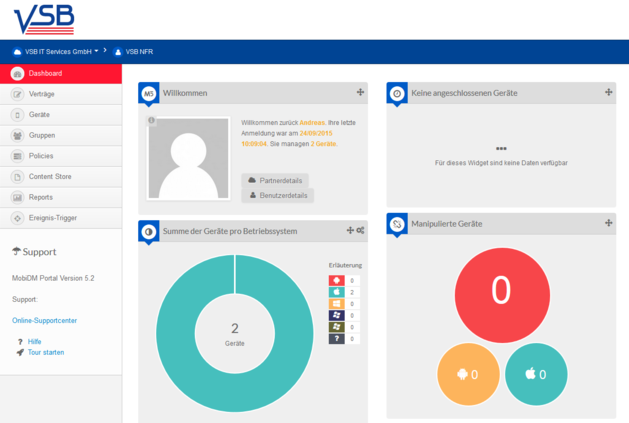Open the Hilfe link
The image size is (629, 423).
click(x=34, y=342)
